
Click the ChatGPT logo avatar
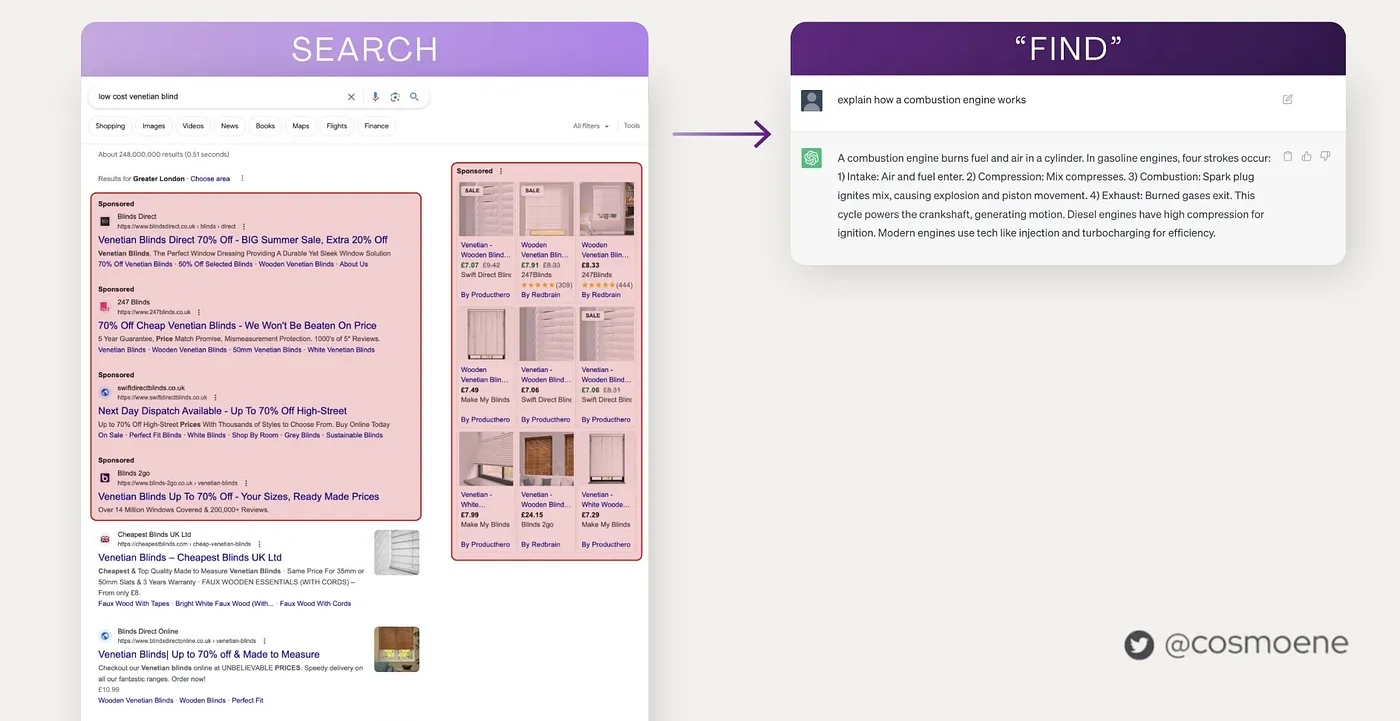click(812, 158)
